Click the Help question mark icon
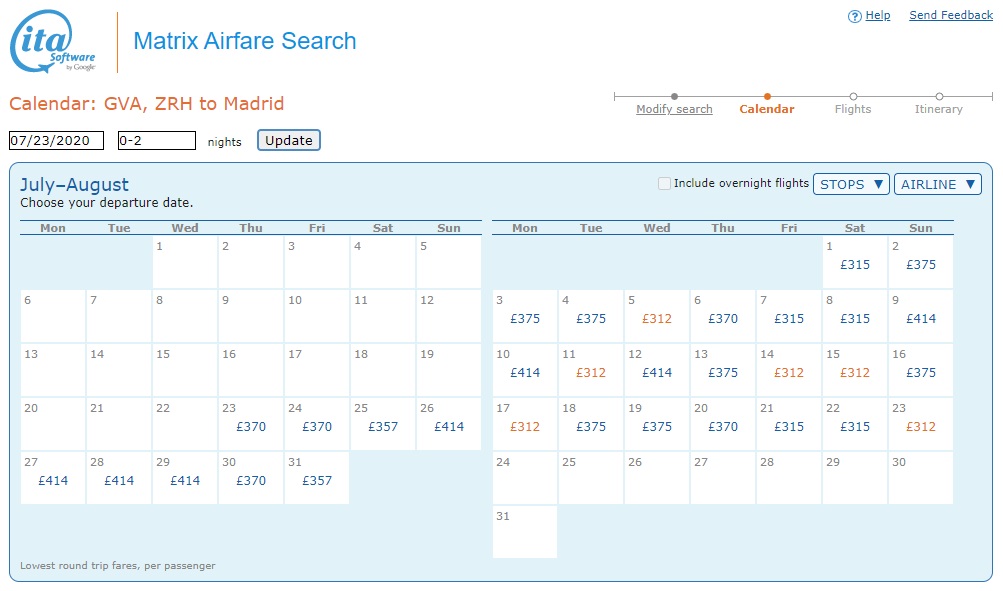 click(x=854, y=16)
